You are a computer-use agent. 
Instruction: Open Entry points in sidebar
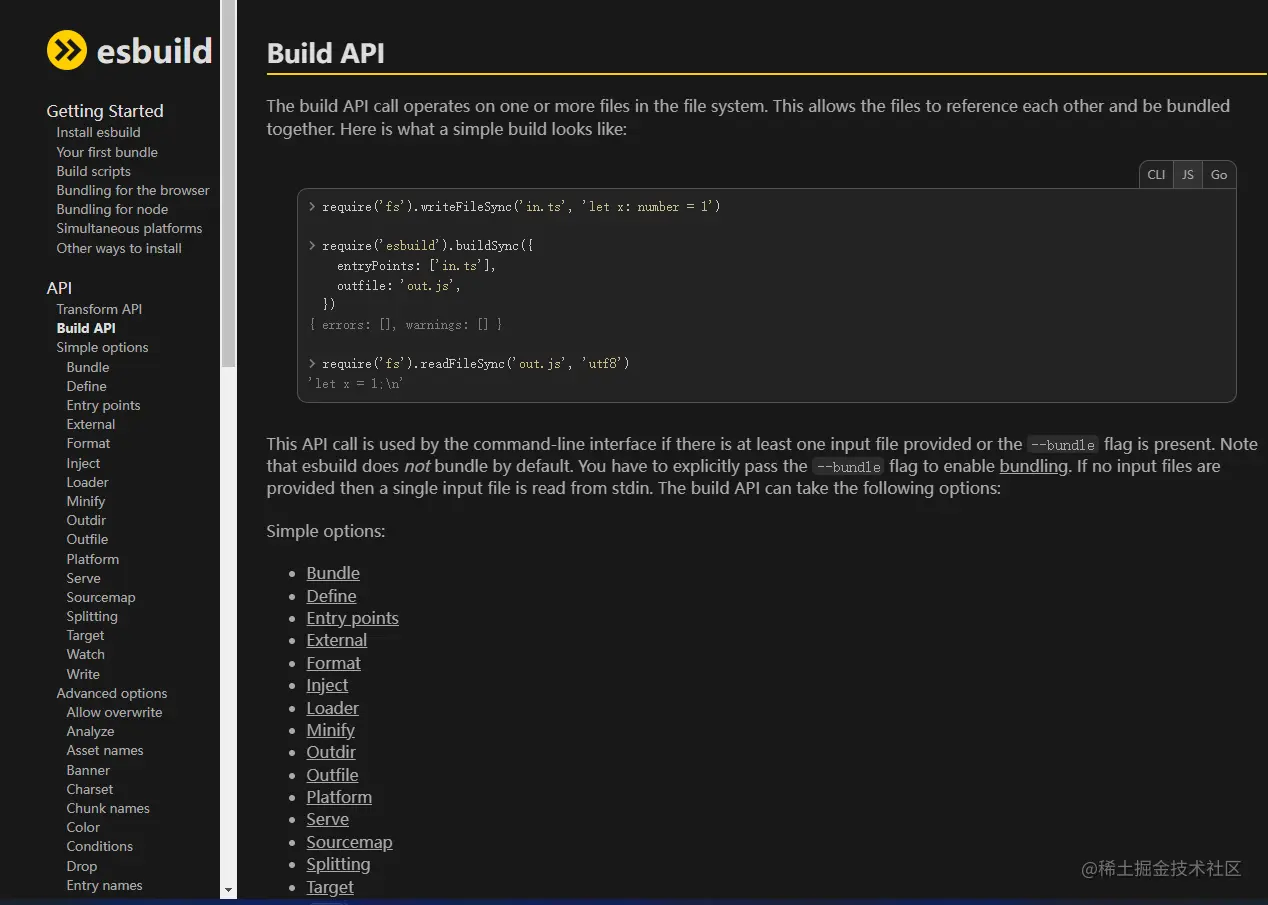(x=103, y=405)
